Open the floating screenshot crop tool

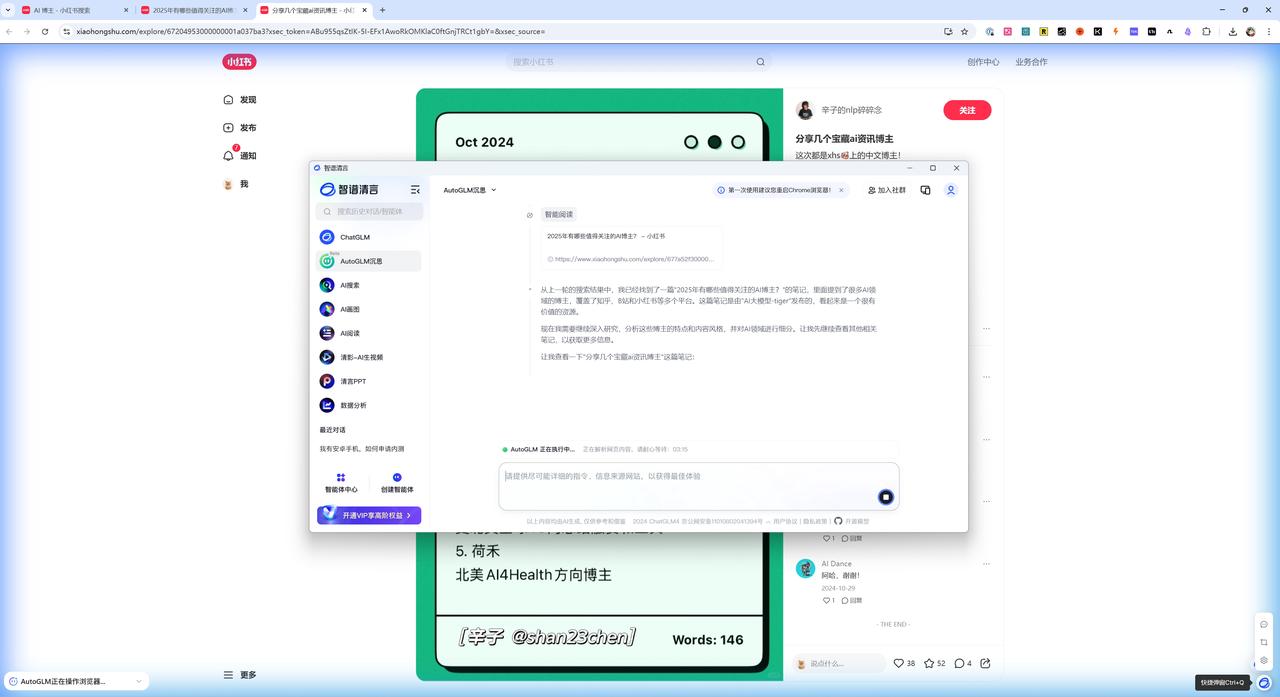1264,642
